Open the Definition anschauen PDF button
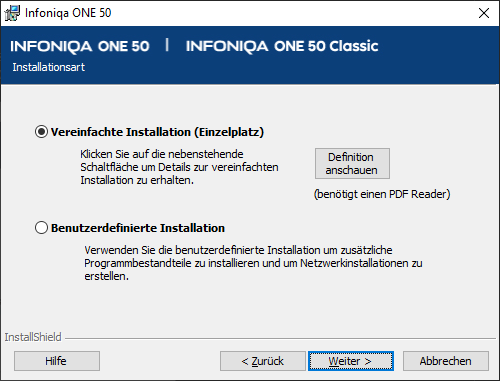Image resolution: width=500 pixels, height=381 pixels. click(x=352, y=164)
